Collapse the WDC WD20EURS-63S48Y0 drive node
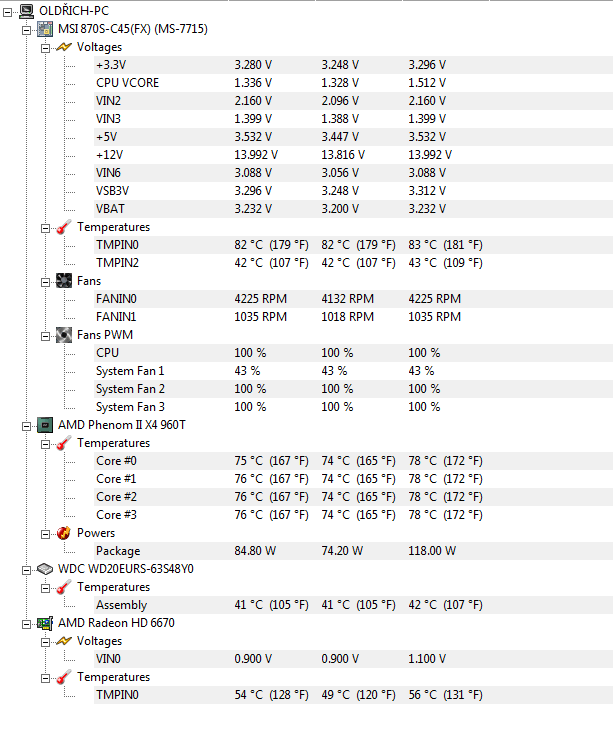Screen dimensions: 613x729 click(27, 569)
